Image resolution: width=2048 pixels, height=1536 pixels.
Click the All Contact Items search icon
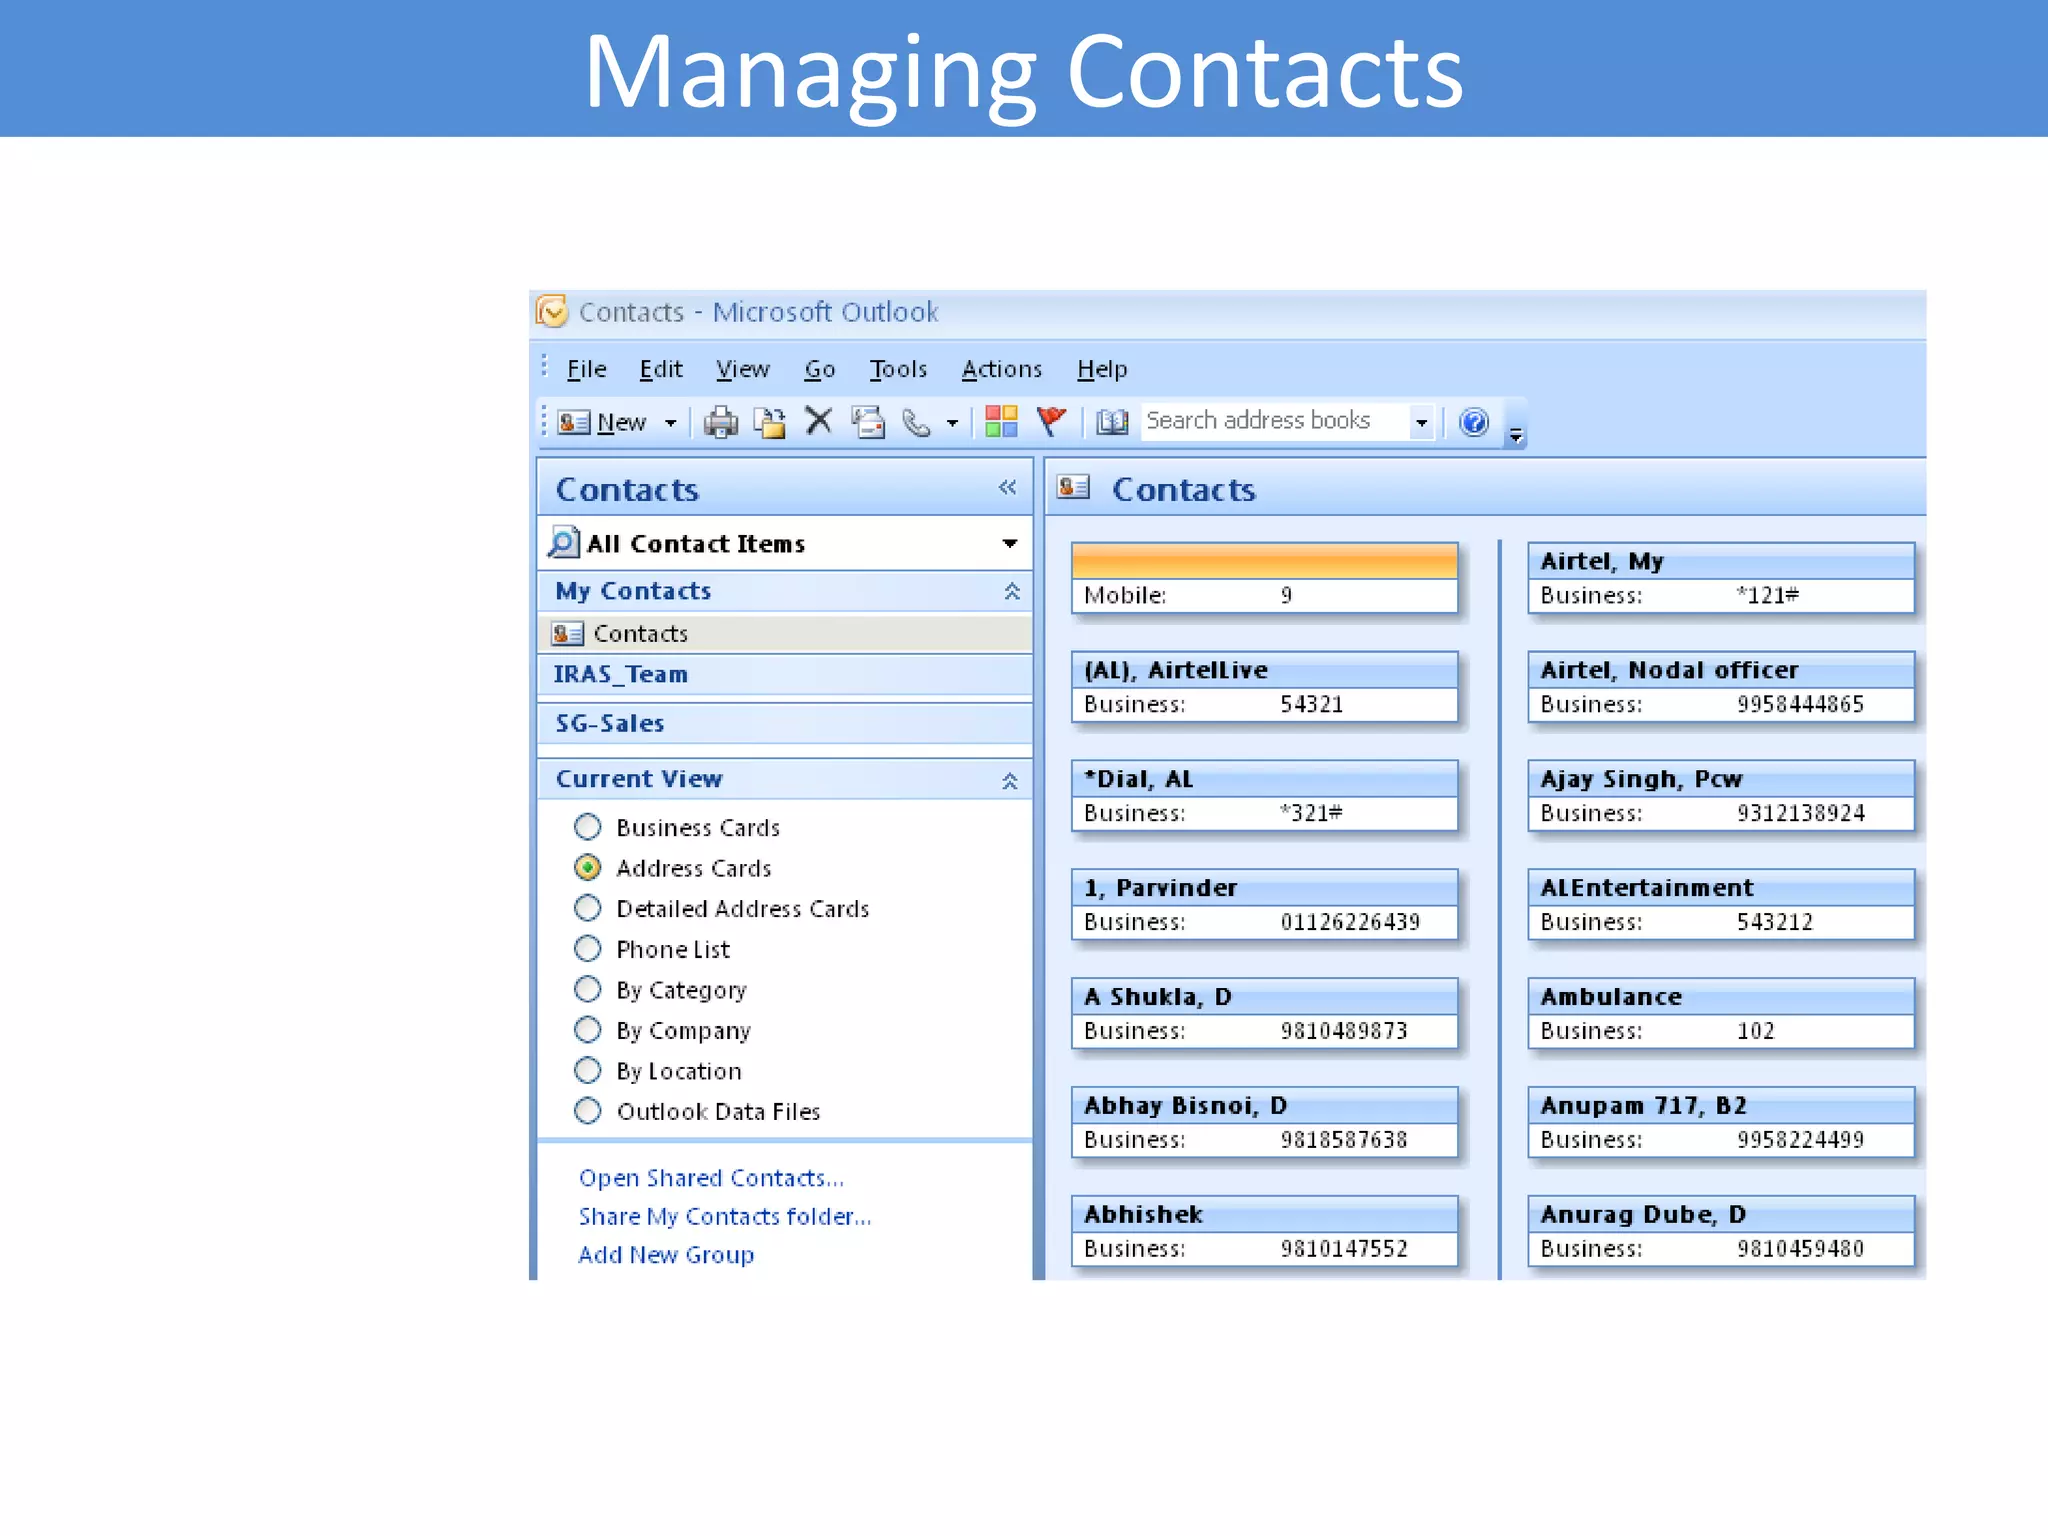click(x=563, y=542)
